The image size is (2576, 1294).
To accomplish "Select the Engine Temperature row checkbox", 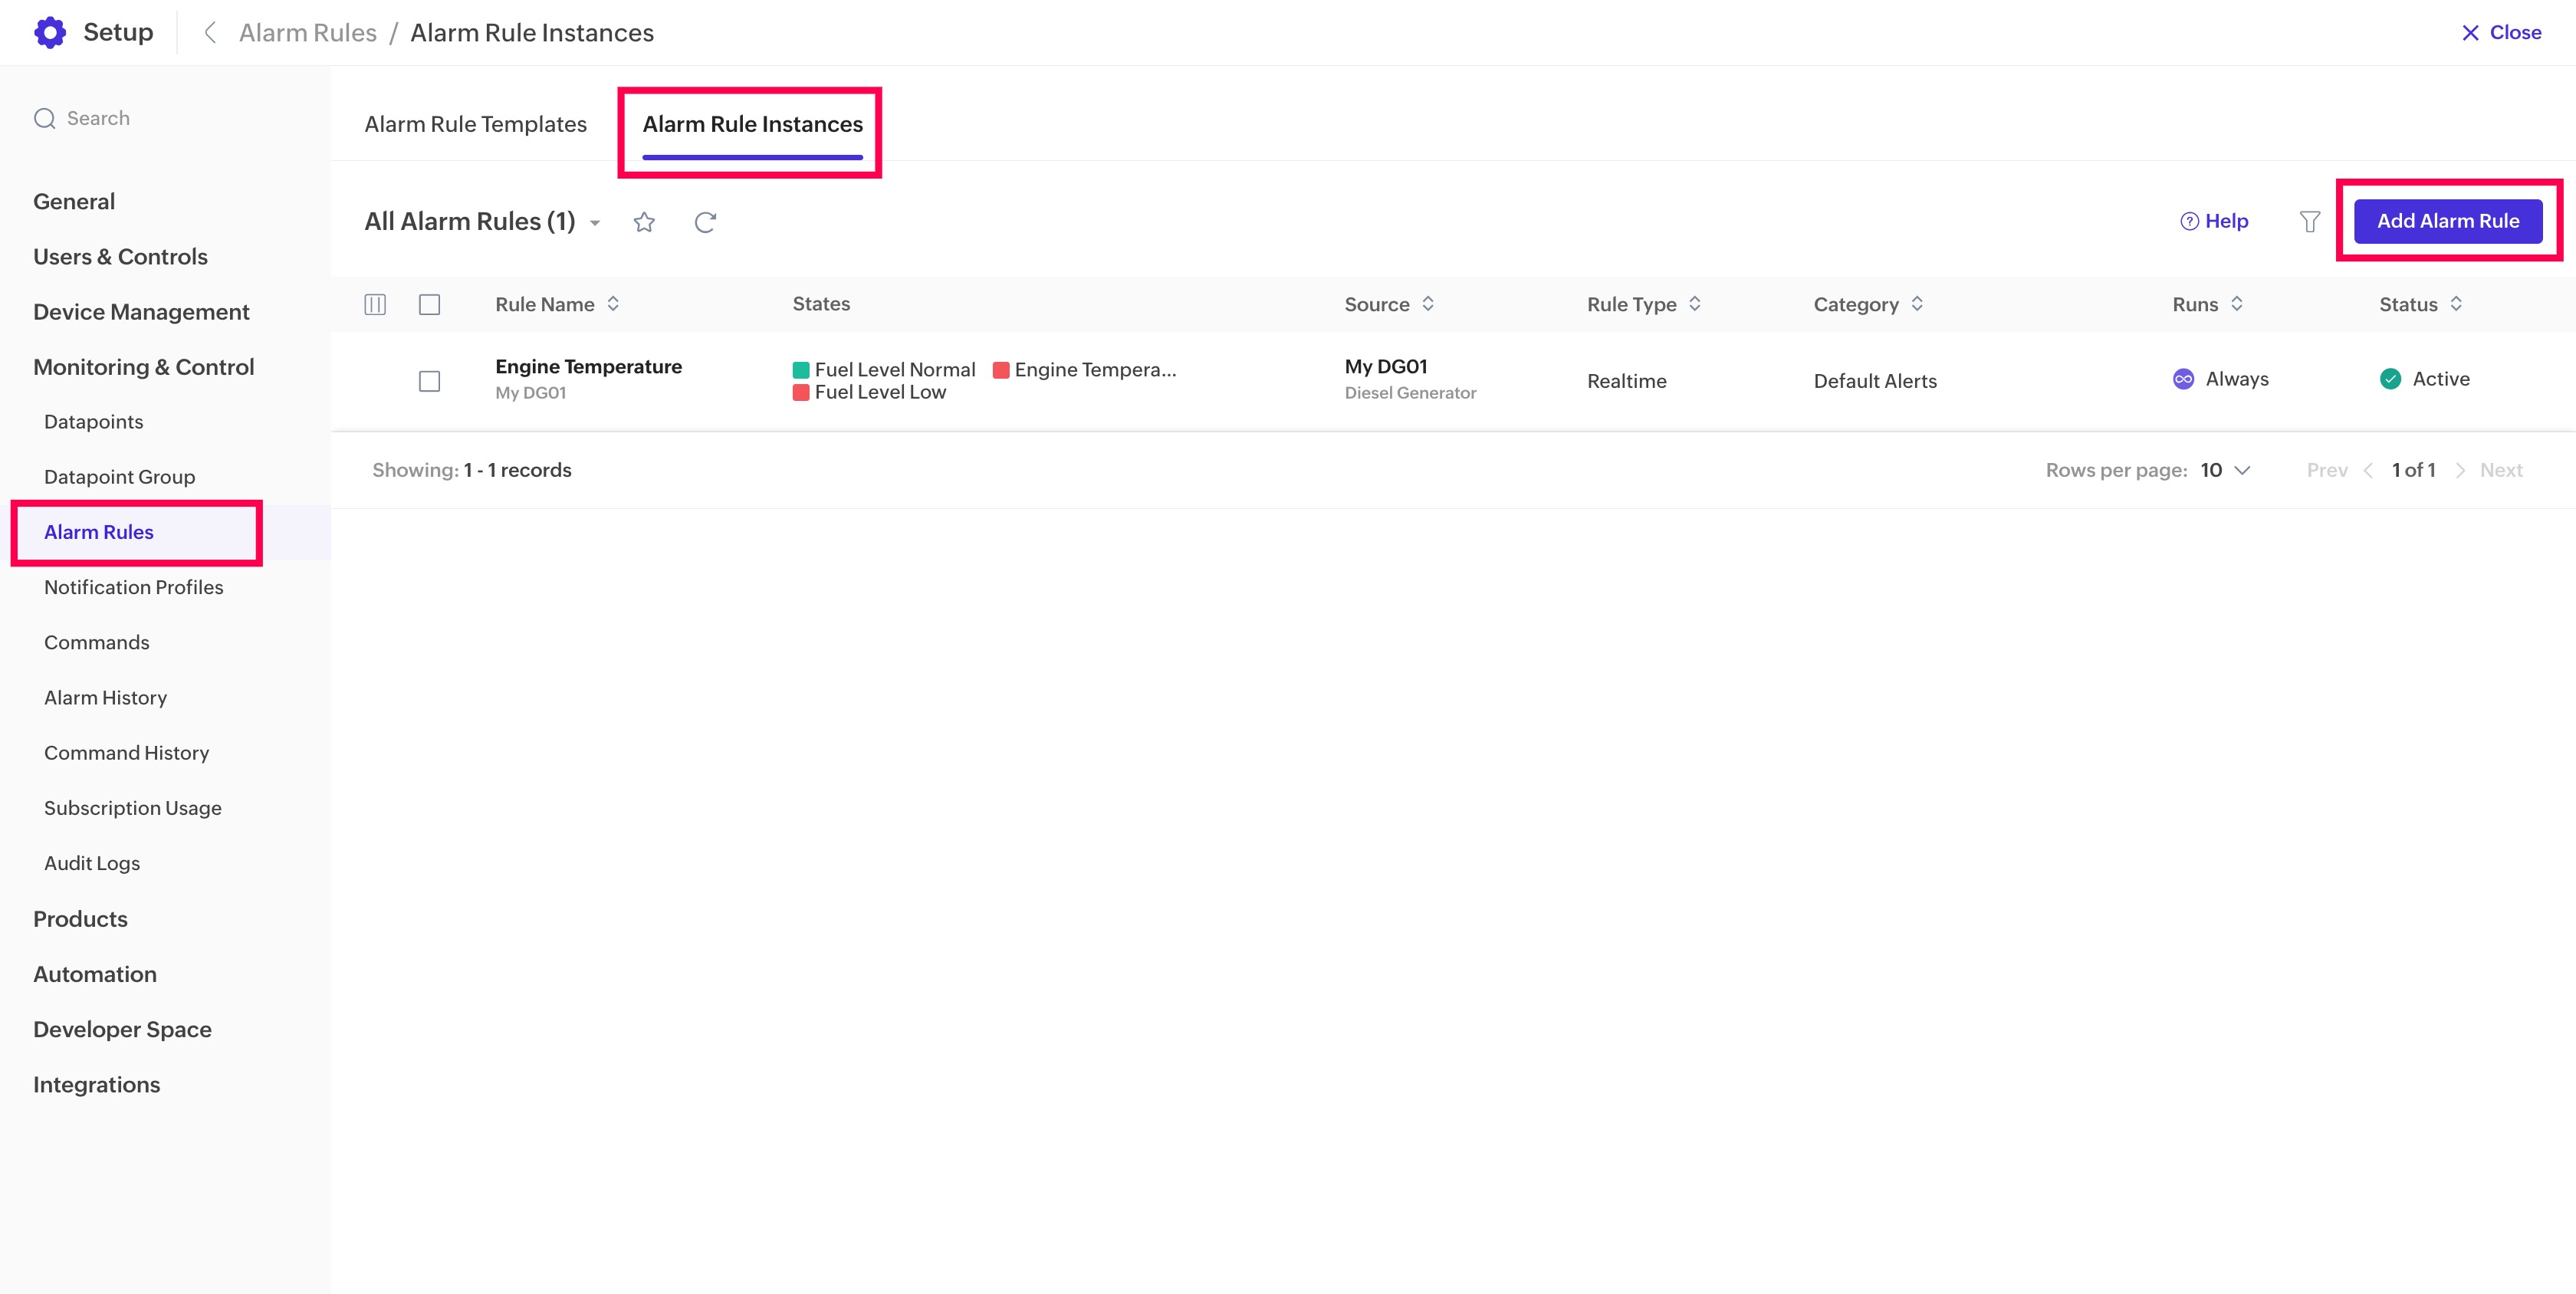I will 429,381.
